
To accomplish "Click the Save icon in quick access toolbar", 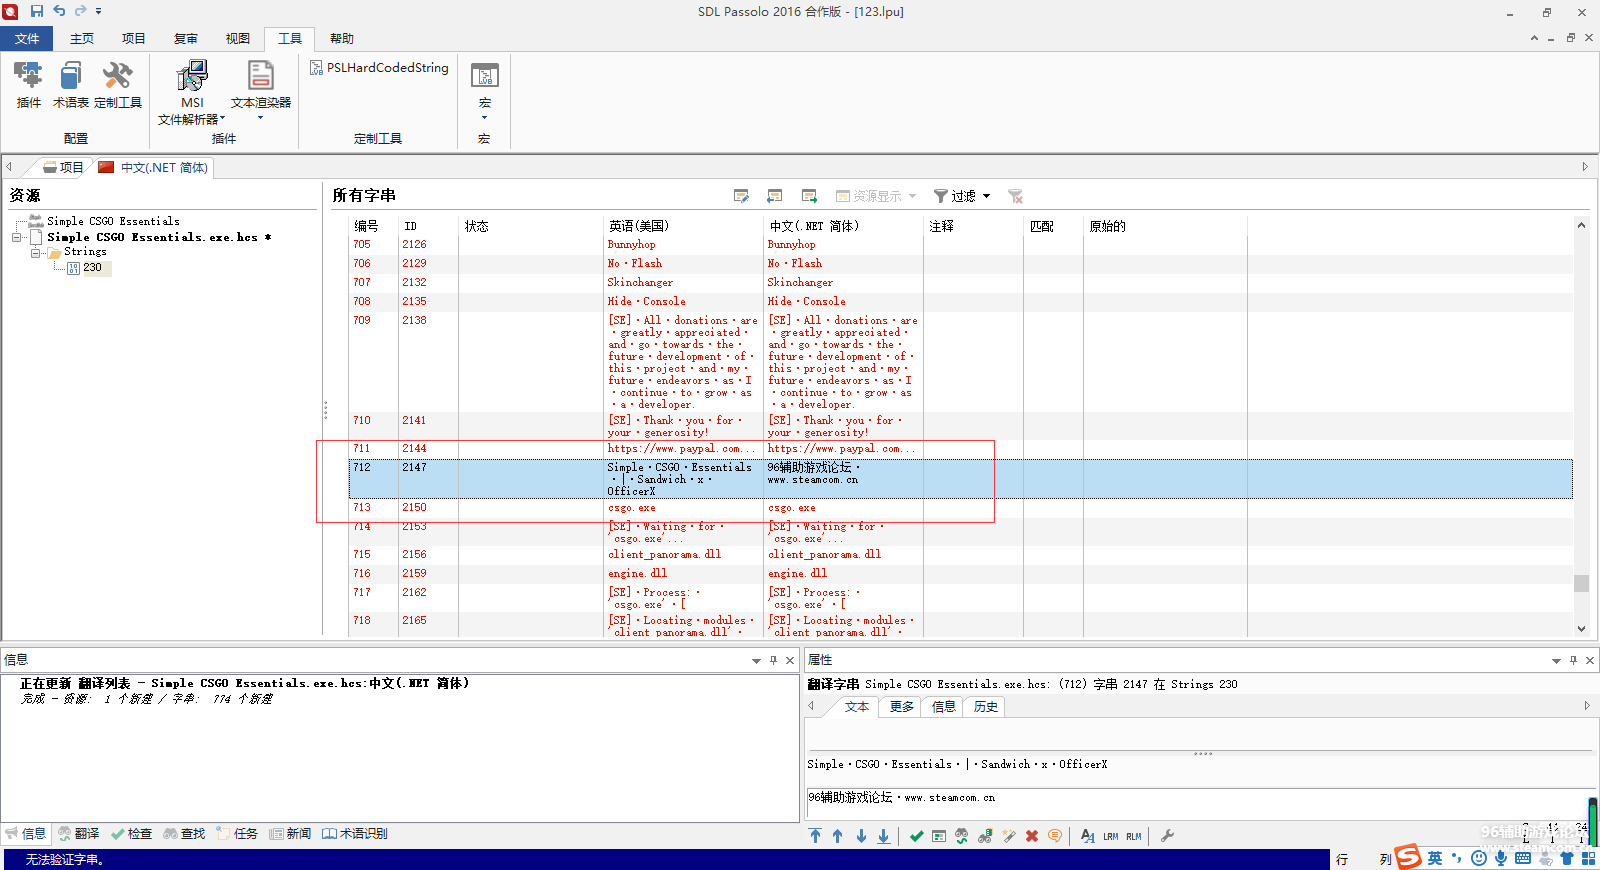I will point(37,11).
